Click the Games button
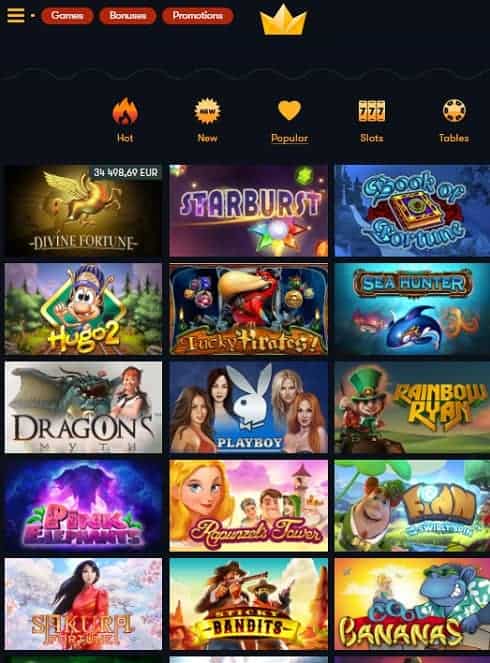 pyautogui.click(x=67, y=16)
